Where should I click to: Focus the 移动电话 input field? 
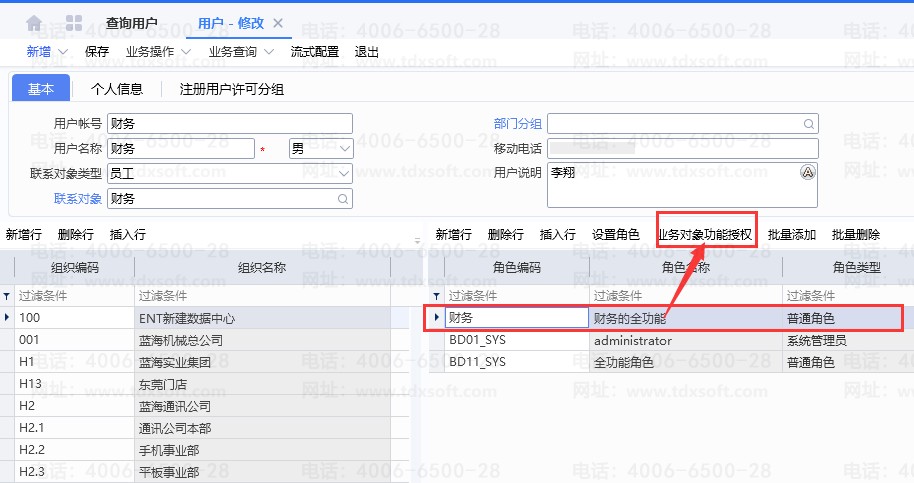pyautogui.click(x=683, y=149)
